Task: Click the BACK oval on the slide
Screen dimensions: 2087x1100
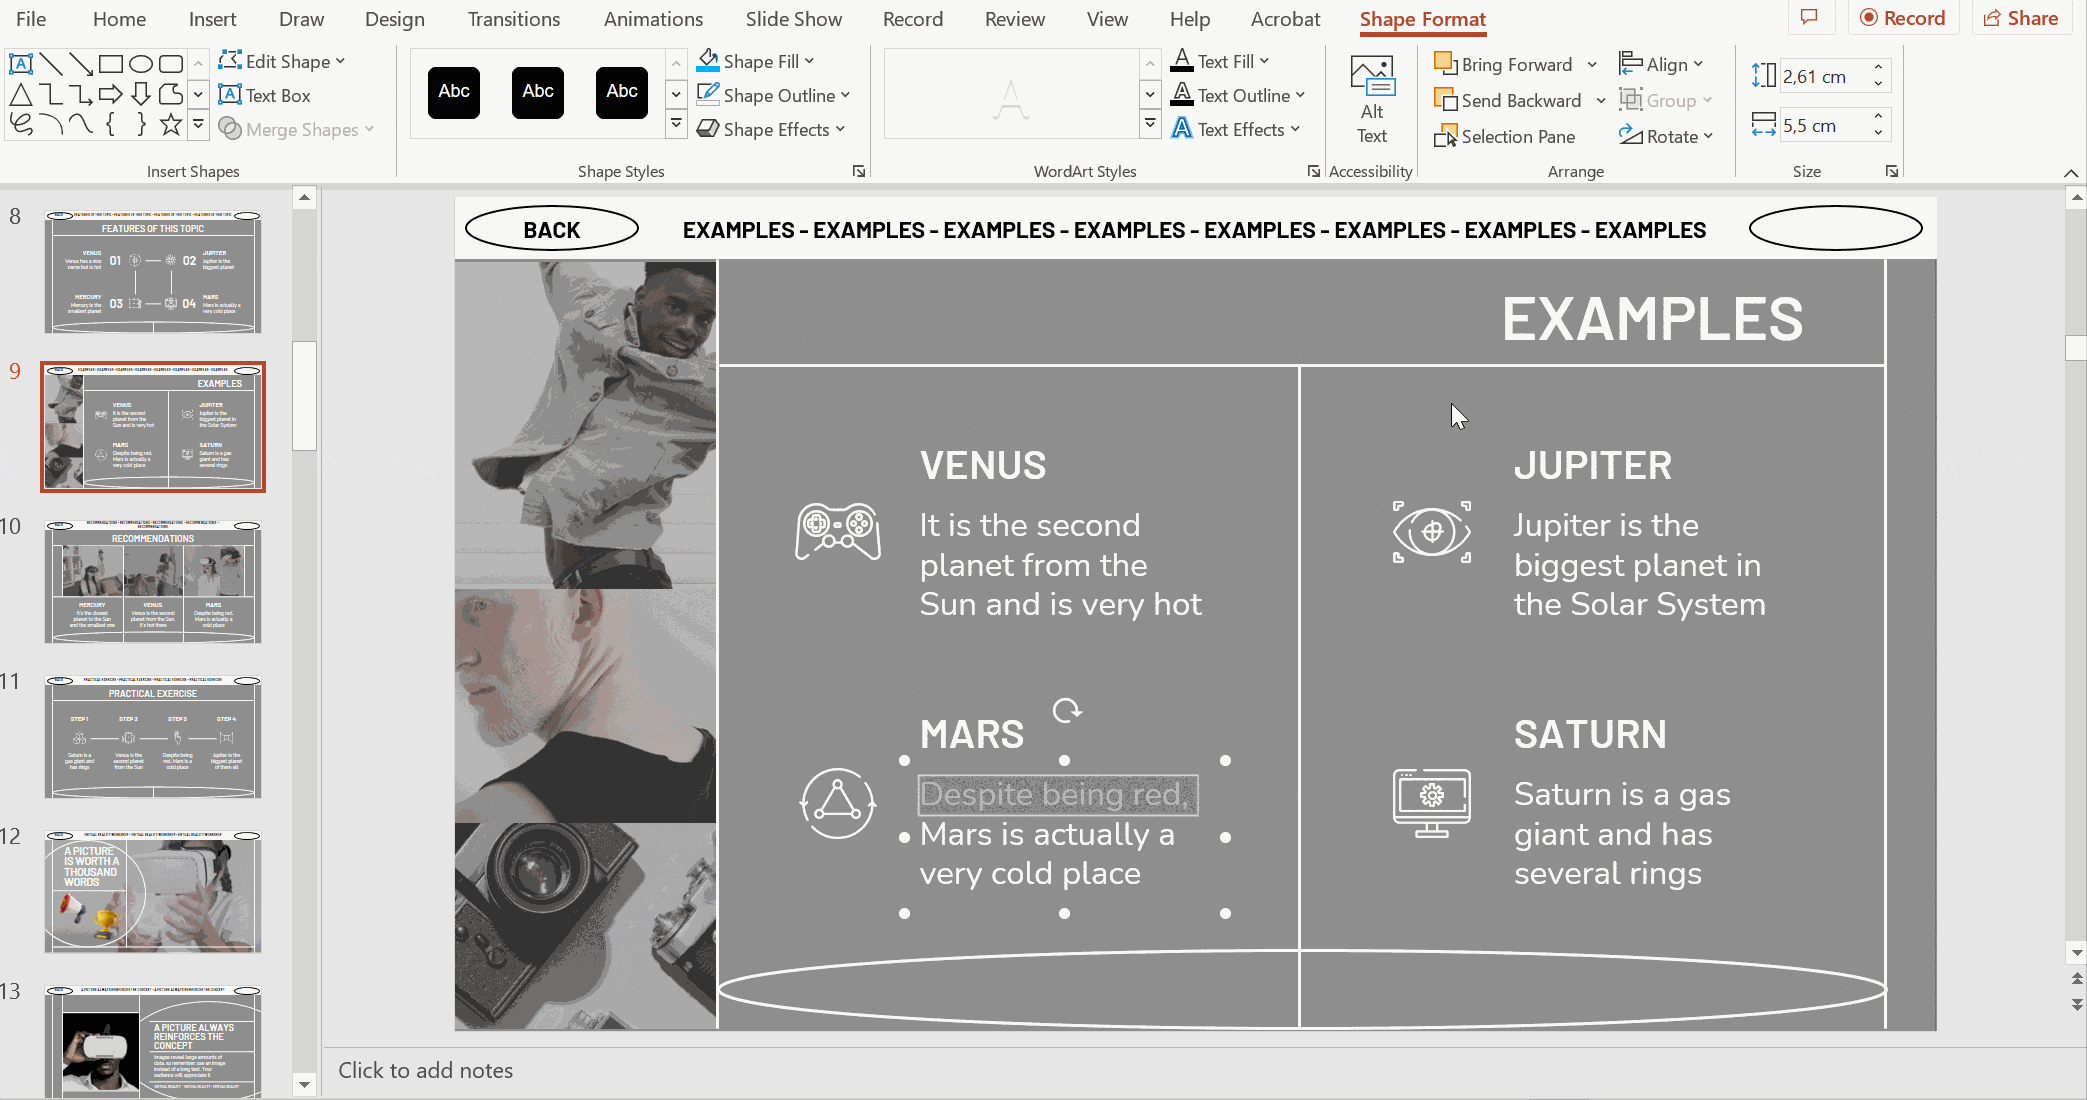Action: [x=552, y=230]
